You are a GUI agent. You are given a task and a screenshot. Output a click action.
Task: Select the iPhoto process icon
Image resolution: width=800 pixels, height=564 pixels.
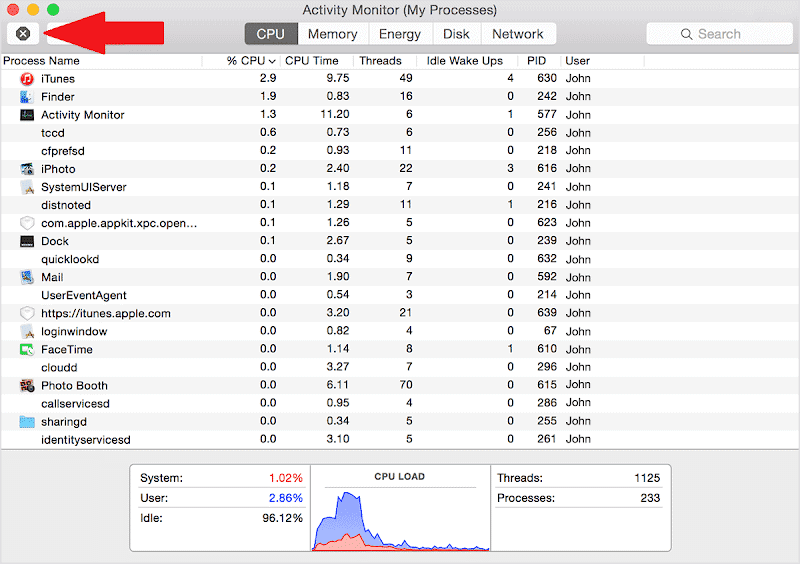point(27,169)
